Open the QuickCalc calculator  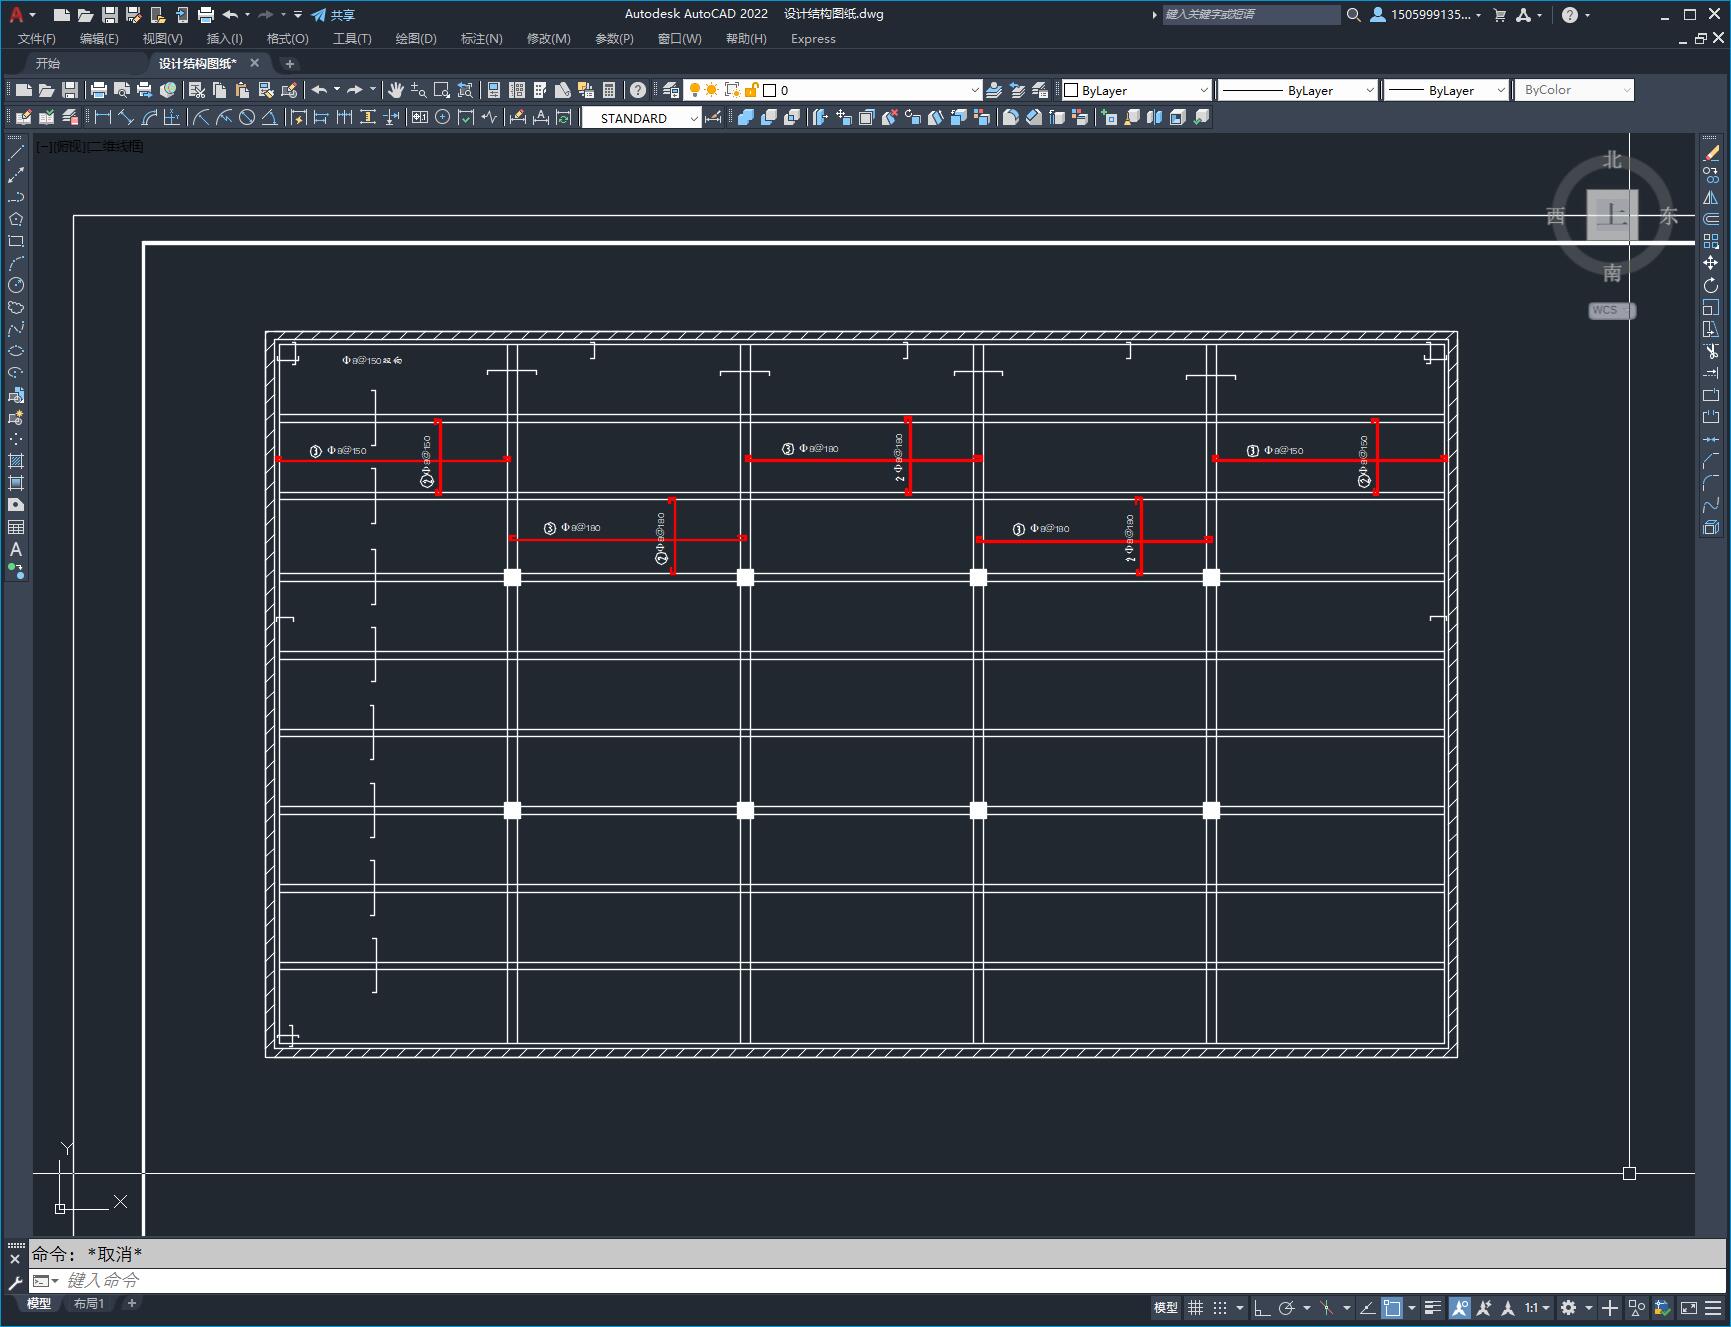pos(609,90)
